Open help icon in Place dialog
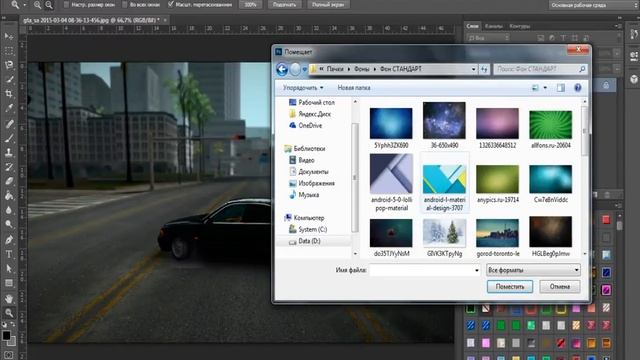 (x=578, y=88)
